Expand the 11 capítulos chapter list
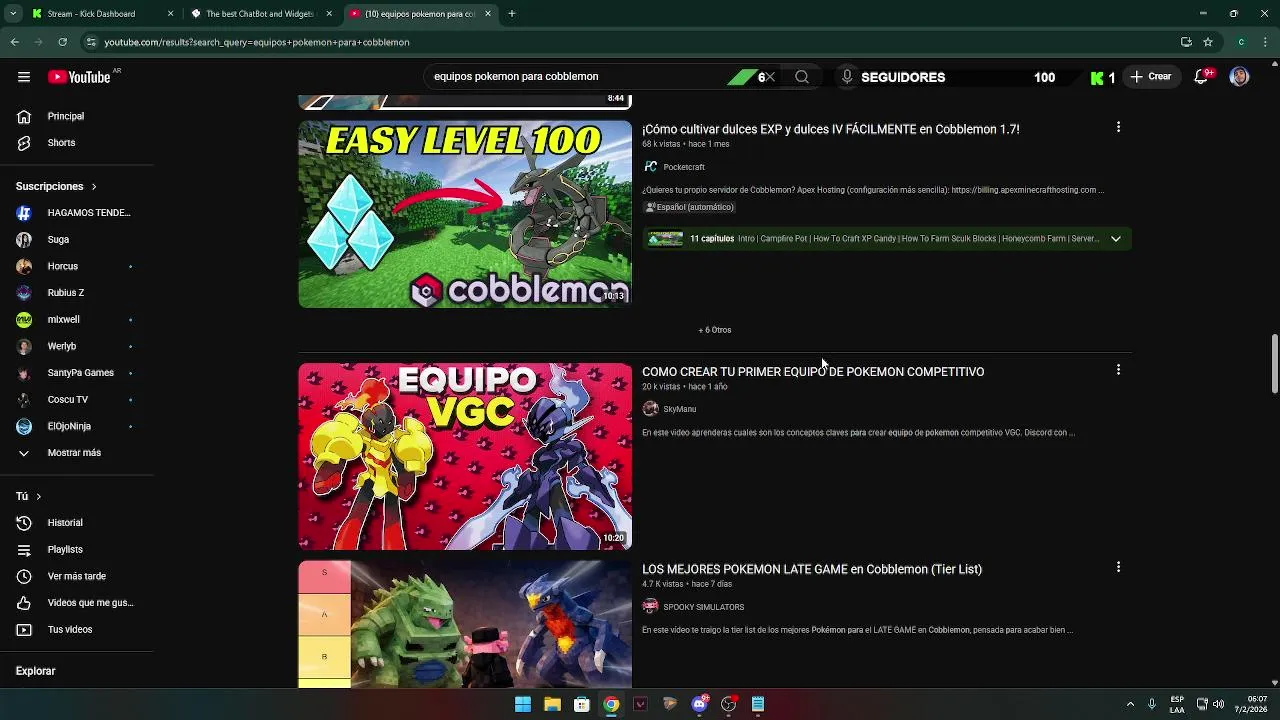1280x720 pixels. [x=1115, y=239]
